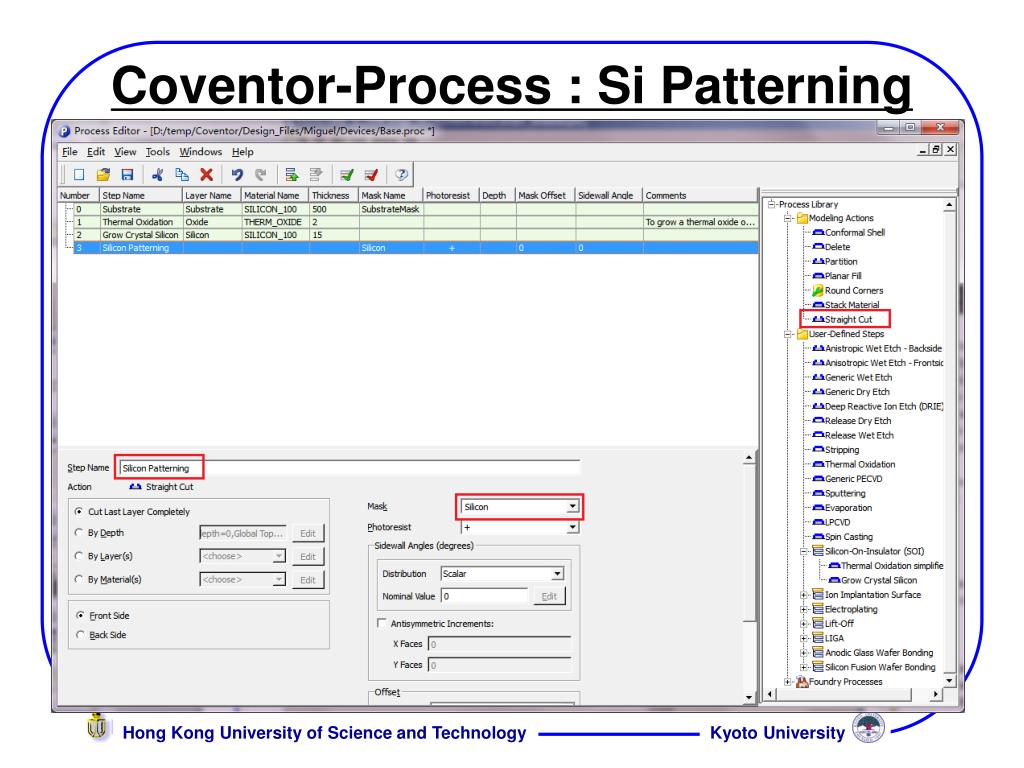The width and height of the screenshot is (1024, 768).
Task: Open the Tools menu
Action: pyautogui.click(x=157, y=152)
